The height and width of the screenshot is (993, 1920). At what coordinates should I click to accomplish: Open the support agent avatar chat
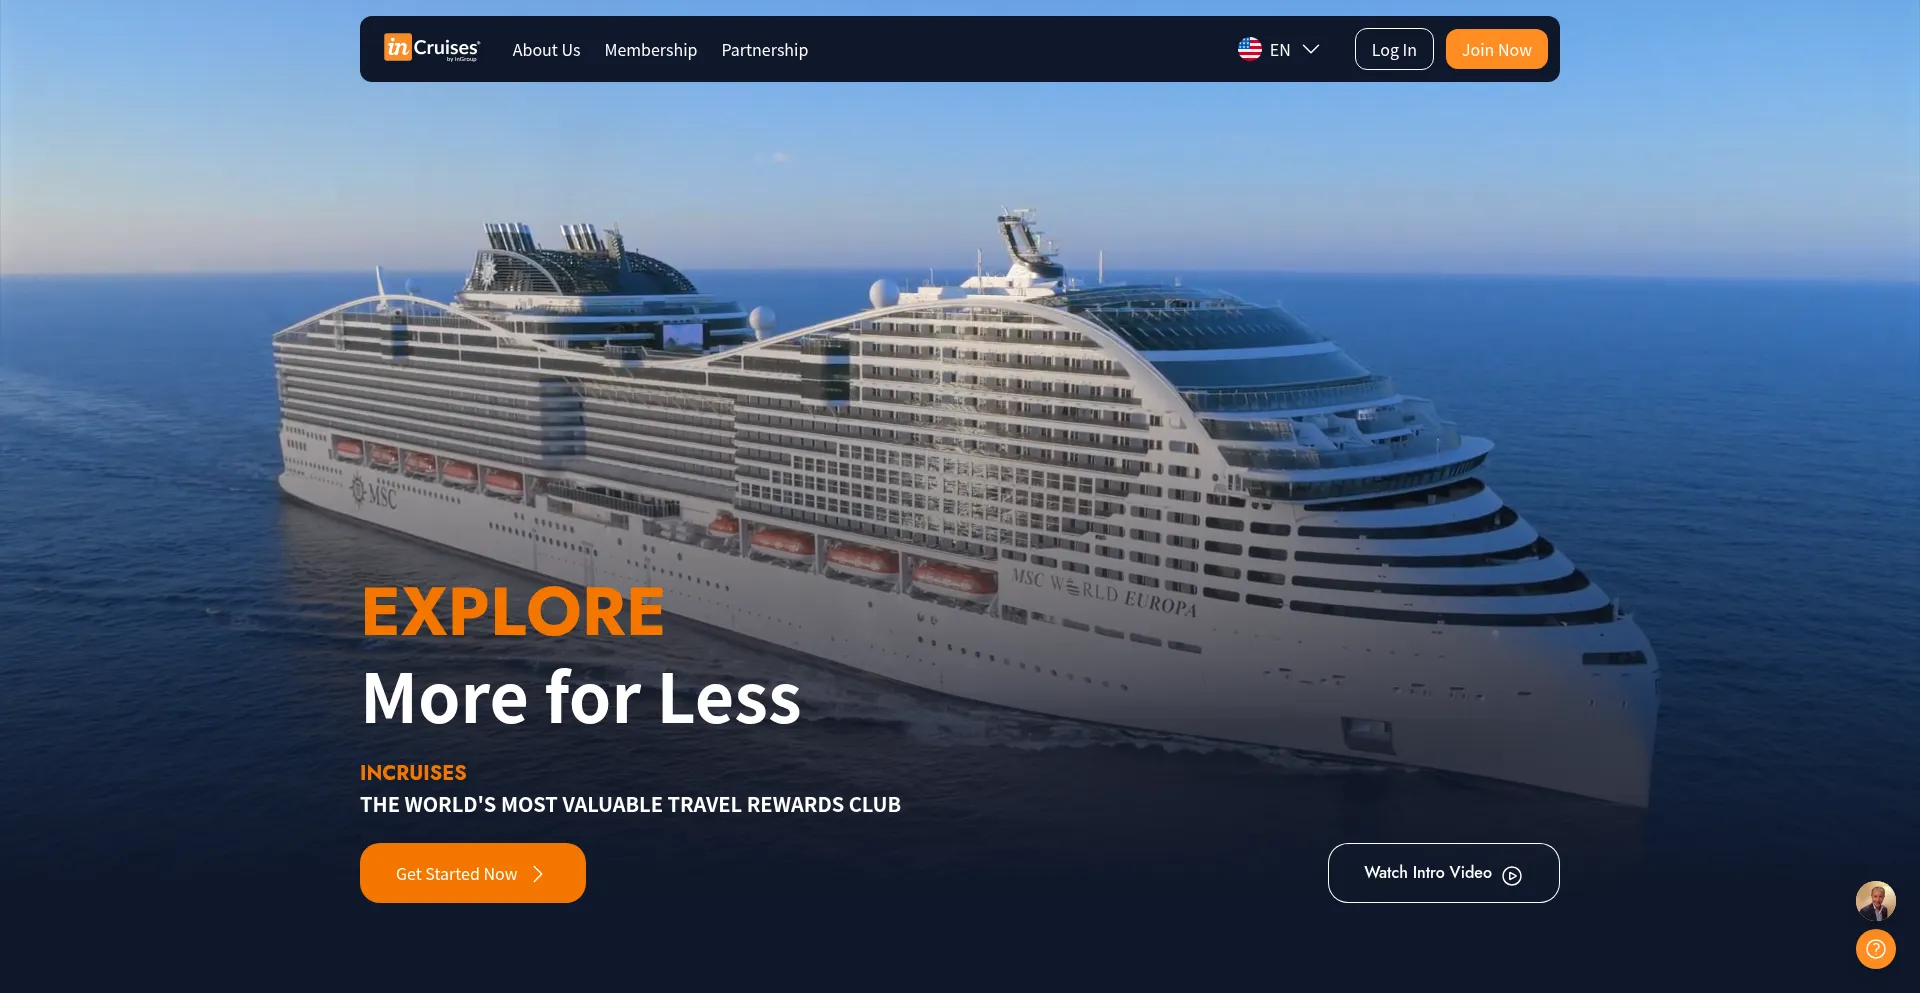coord(1876,901)
